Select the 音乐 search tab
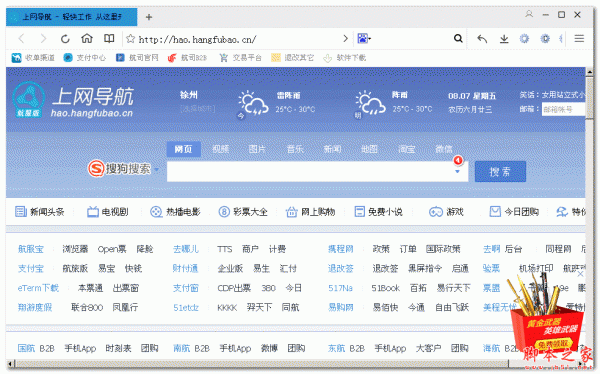Screen dimensions: 600x374 click(295, 149)
